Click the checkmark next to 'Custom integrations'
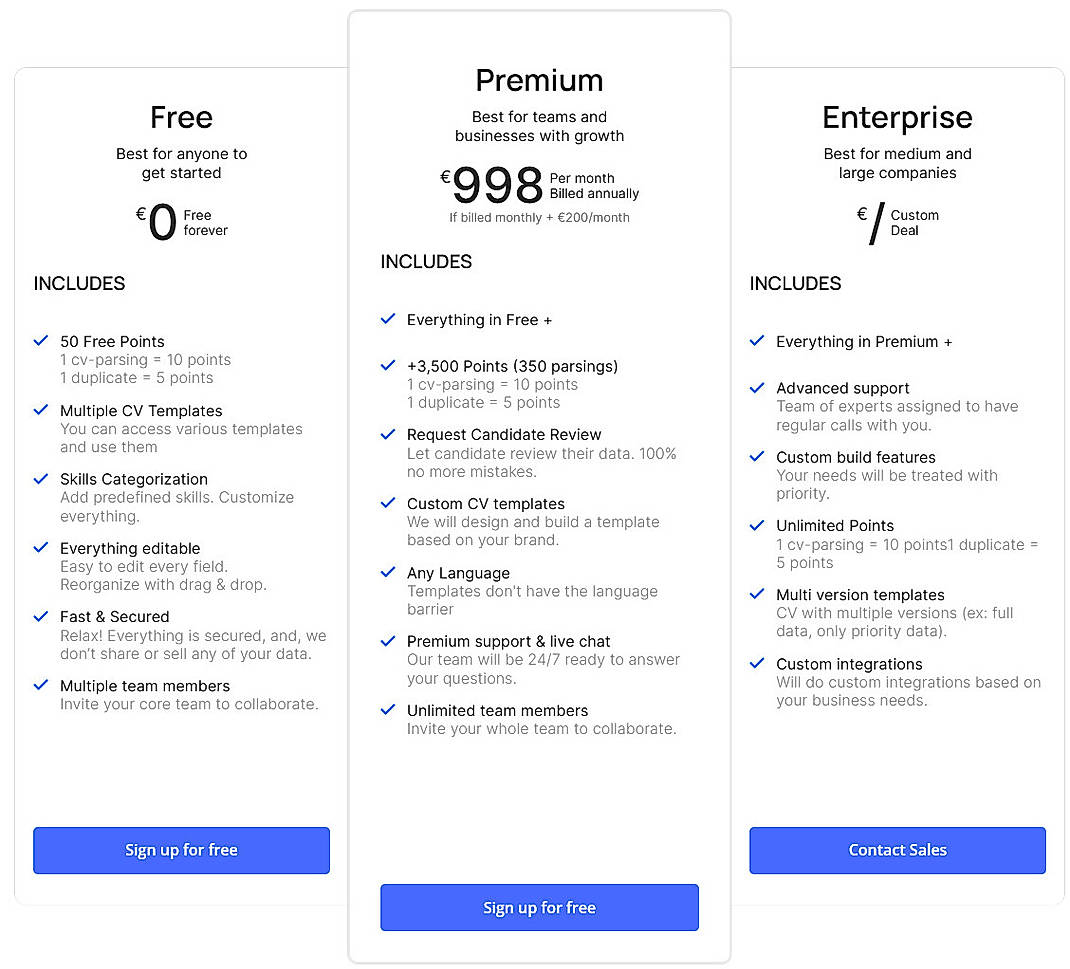The image size is (1070, 969). point(757,663)
